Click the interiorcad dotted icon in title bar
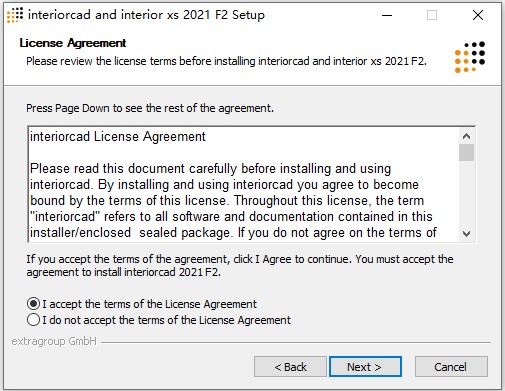 point(15,15)
